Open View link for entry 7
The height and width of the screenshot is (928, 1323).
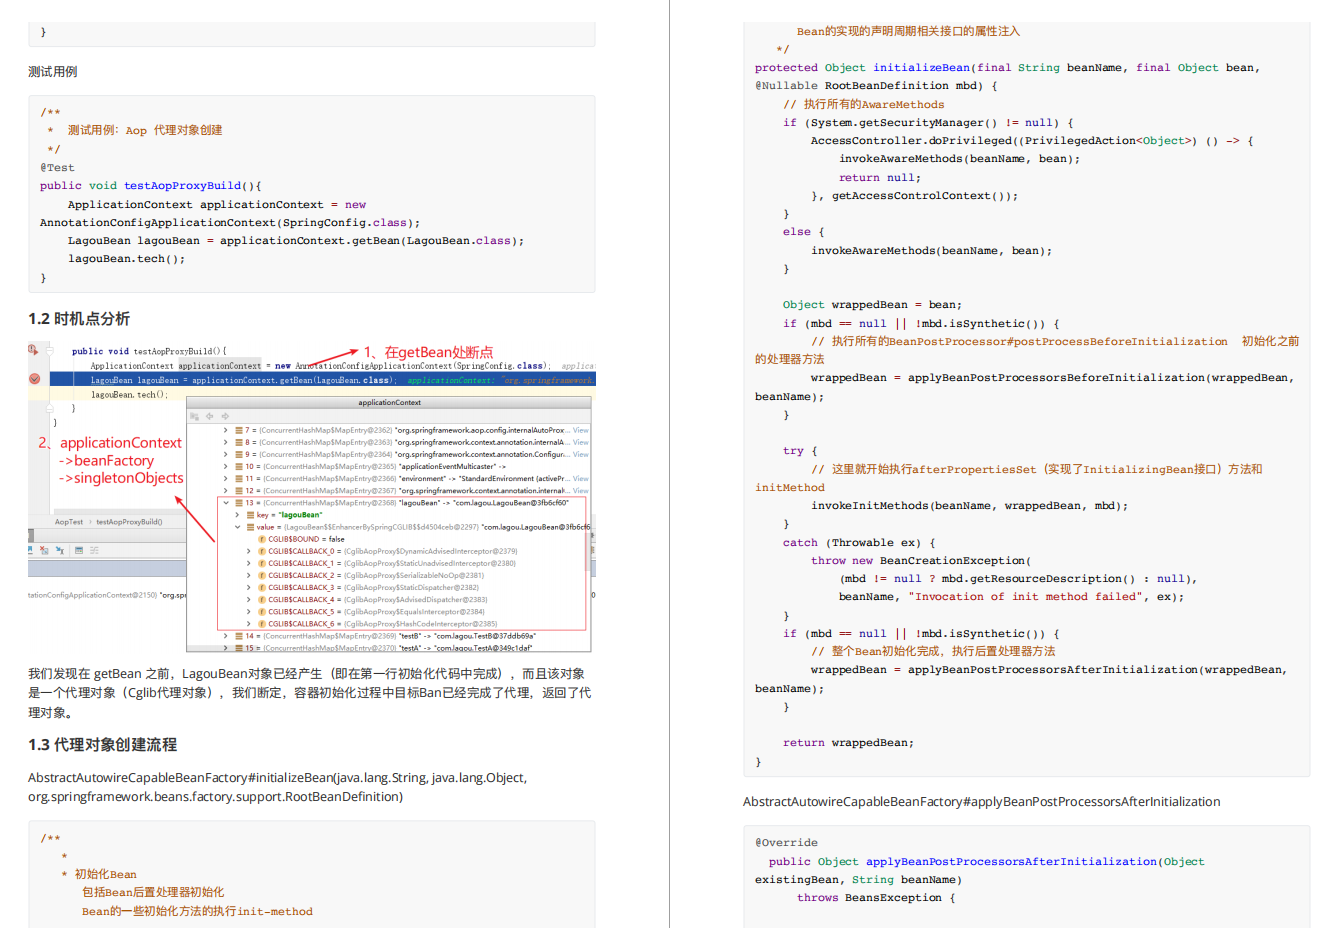click(581, 430)
